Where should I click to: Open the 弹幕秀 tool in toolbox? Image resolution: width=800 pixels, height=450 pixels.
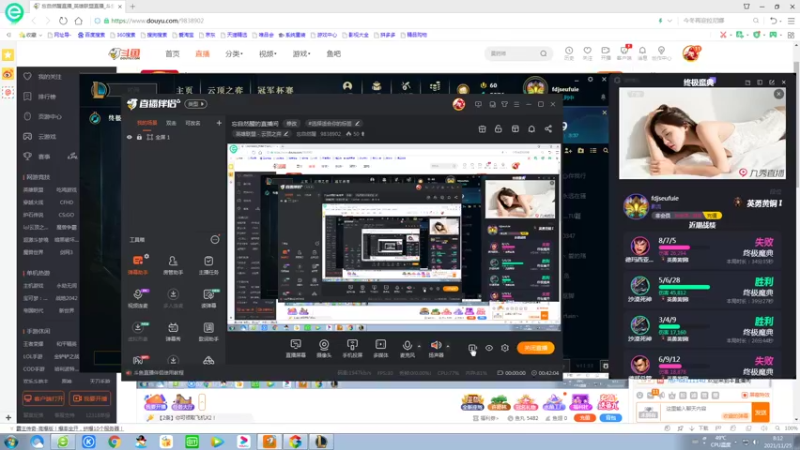[x=173, y=332]
